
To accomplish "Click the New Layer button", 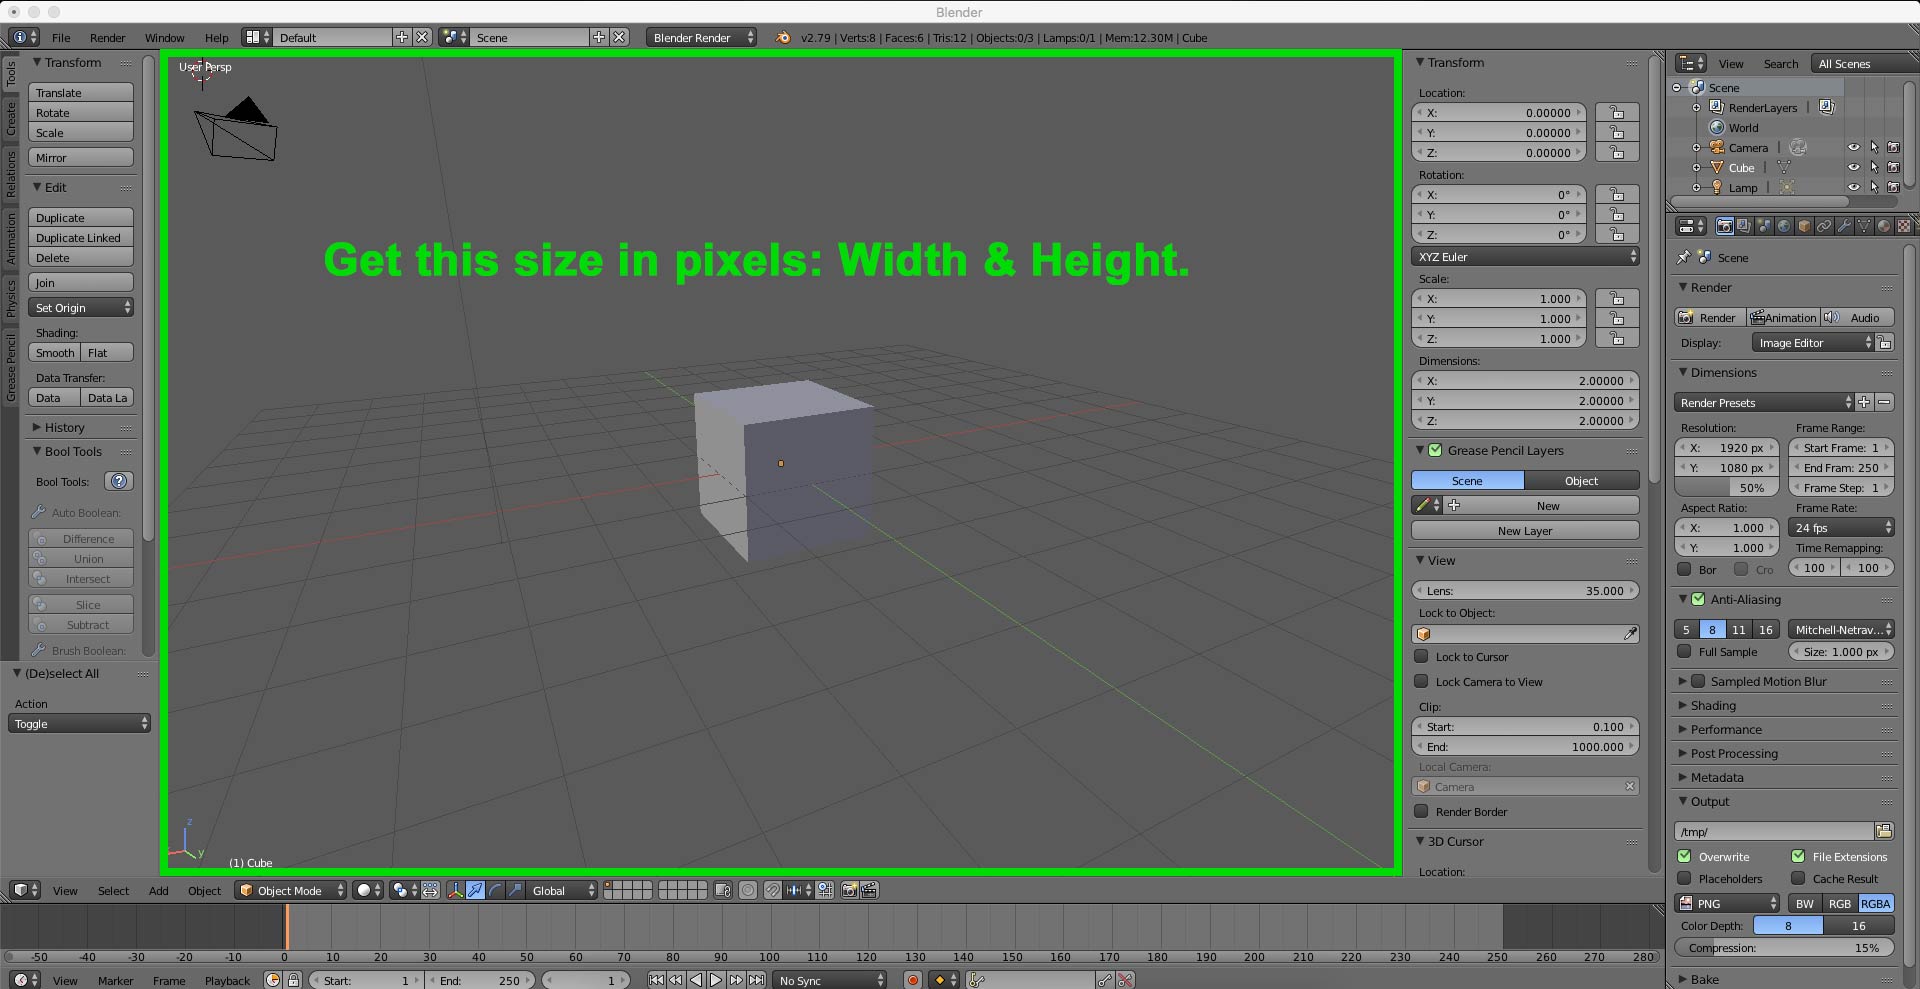I will 1524,530.
